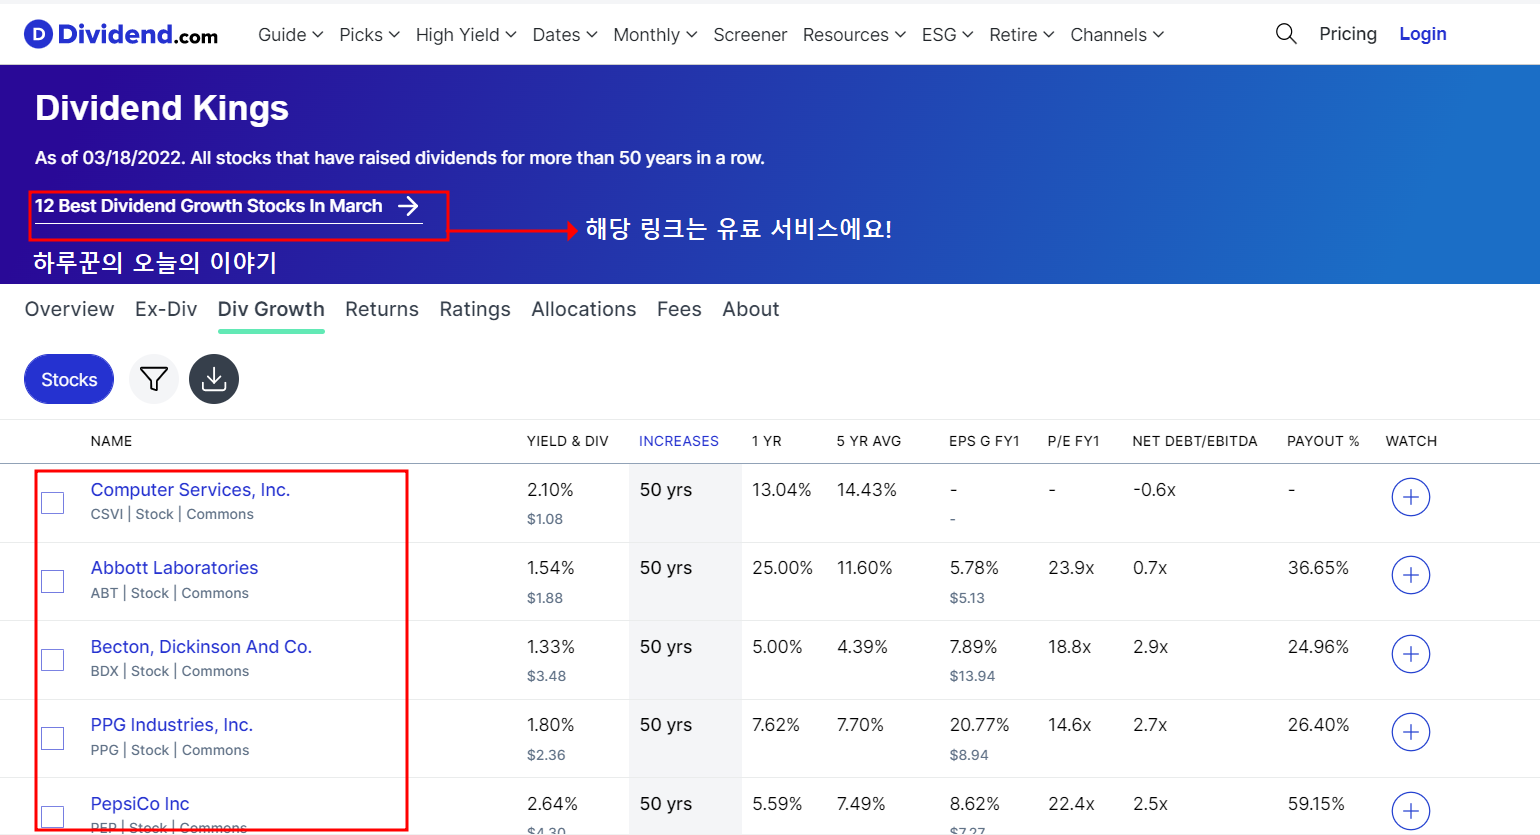Open PepsiCo Inc stock page
This screenshot has height=835, width=1540.
[140, 804]
